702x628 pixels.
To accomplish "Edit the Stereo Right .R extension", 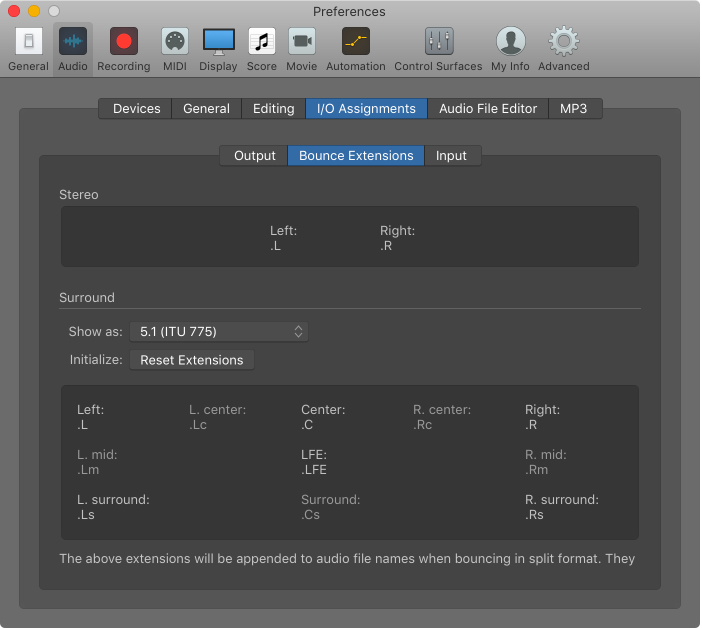I will (x=386, y=246).
